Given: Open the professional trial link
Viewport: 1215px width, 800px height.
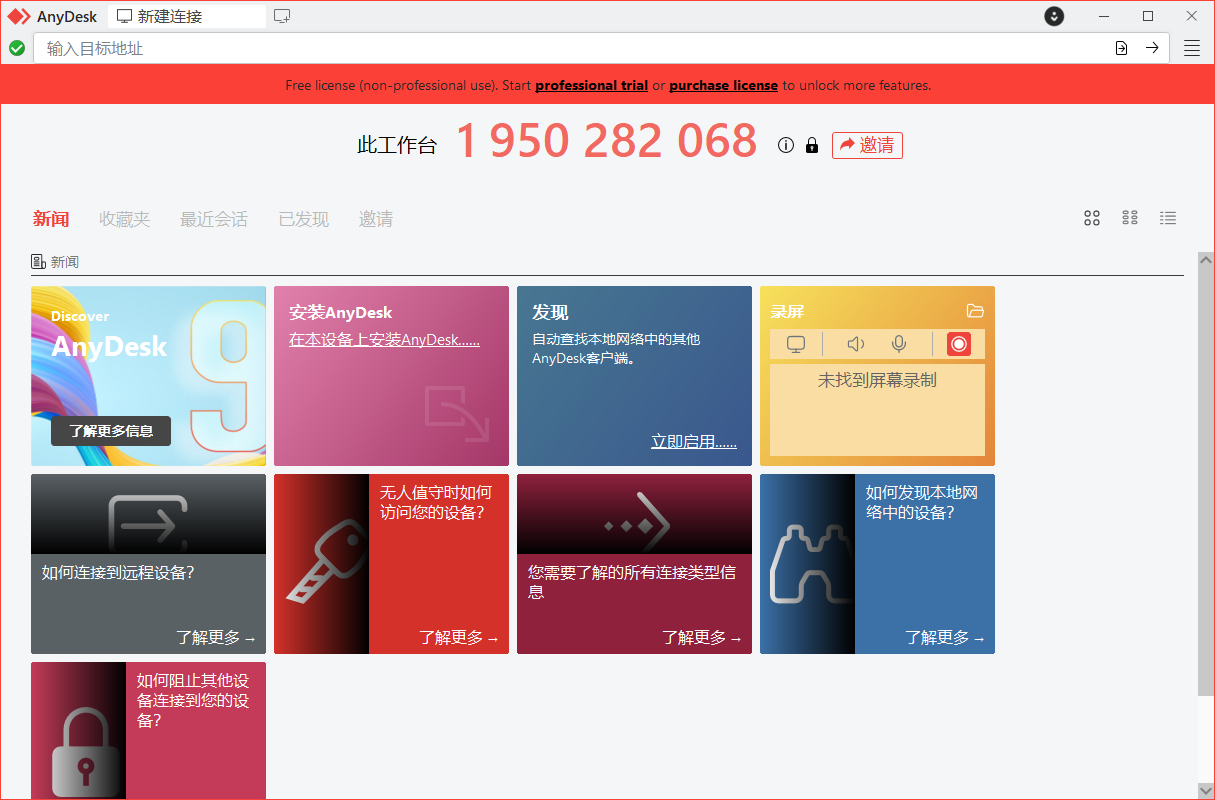Looking at the screenshot, I should tap(592, 85).
